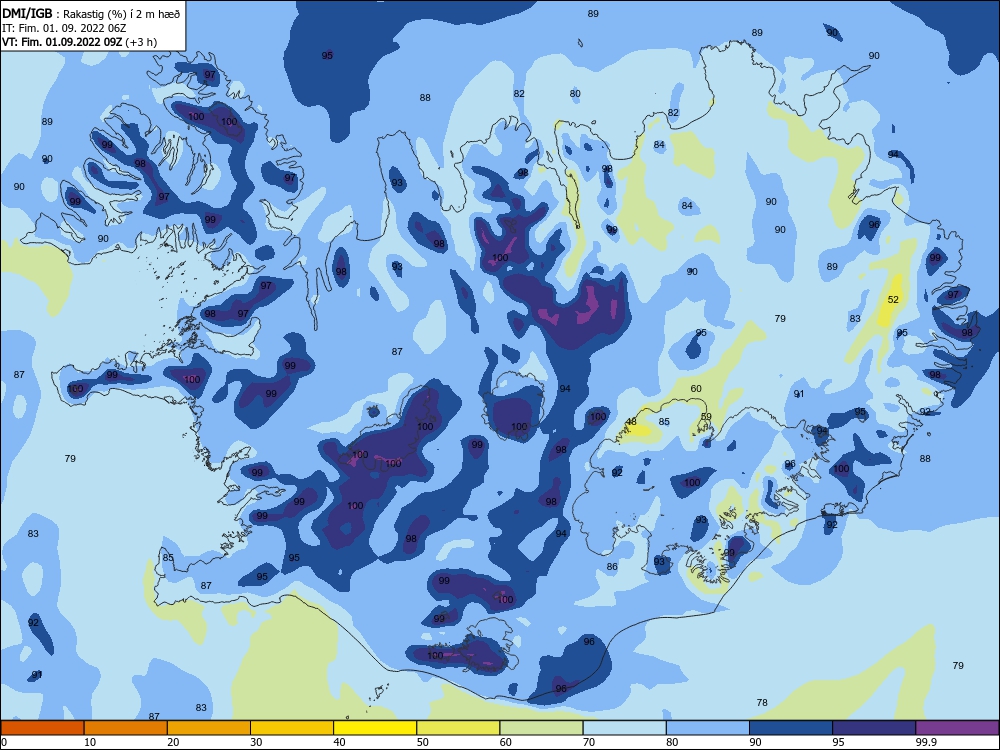1000x750 pixels.
Task: Click the '48' humidity value on the map
Action: (631, 422)
